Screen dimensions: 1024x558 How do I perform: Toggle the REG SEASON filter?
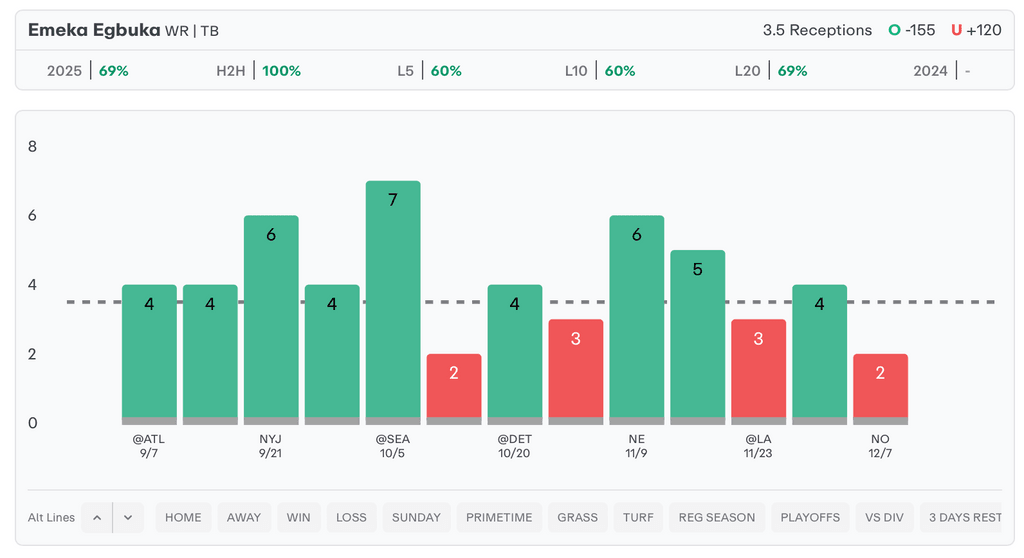point(717,517)
